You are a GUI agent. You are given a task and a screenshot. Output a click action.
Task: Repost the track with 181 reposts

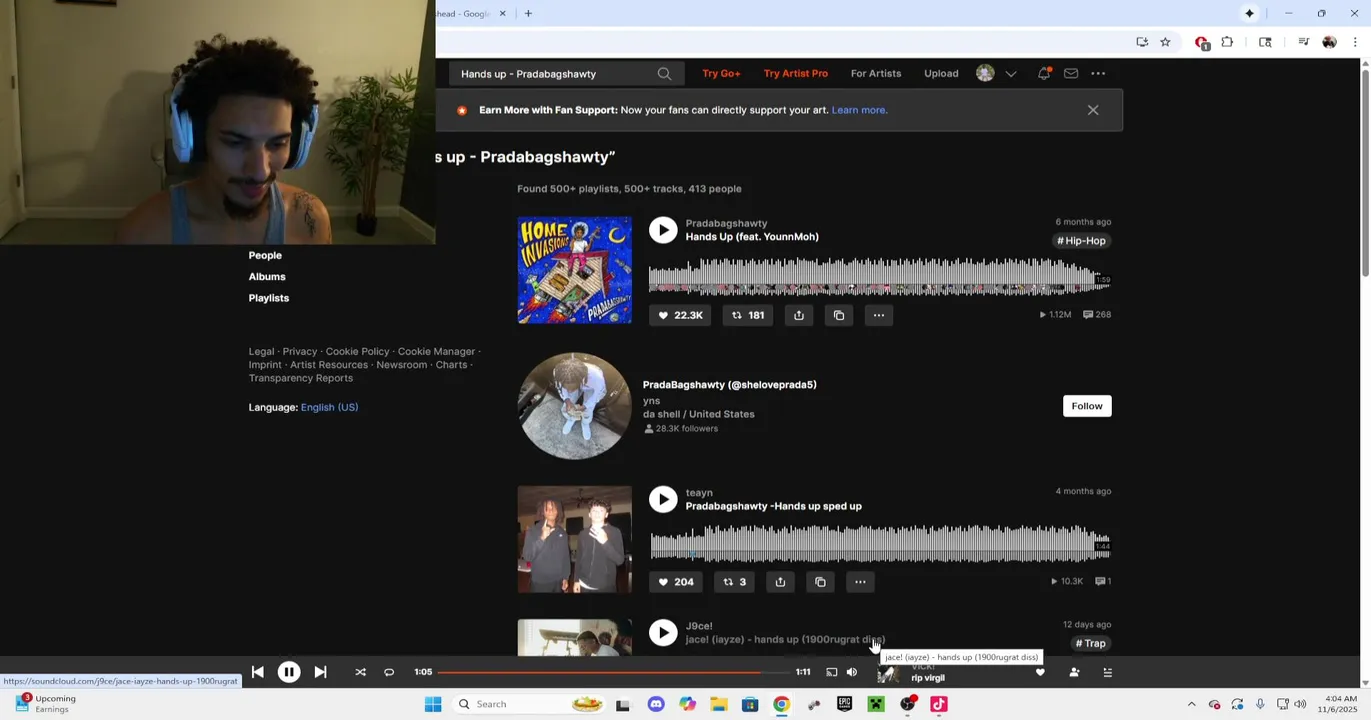coord(748,315)
